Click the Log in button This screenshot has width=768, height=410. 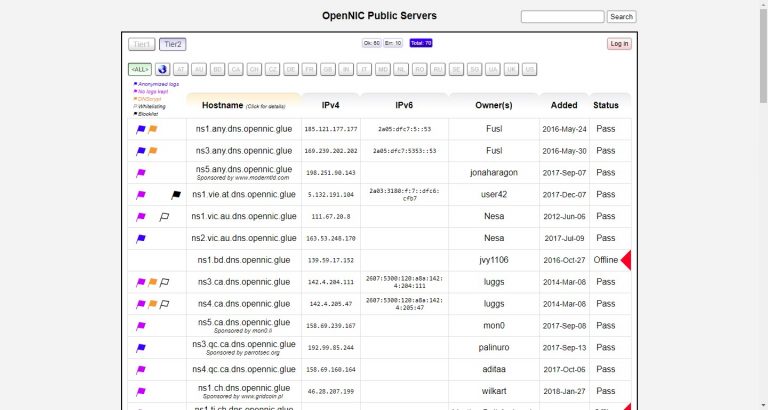619,44
